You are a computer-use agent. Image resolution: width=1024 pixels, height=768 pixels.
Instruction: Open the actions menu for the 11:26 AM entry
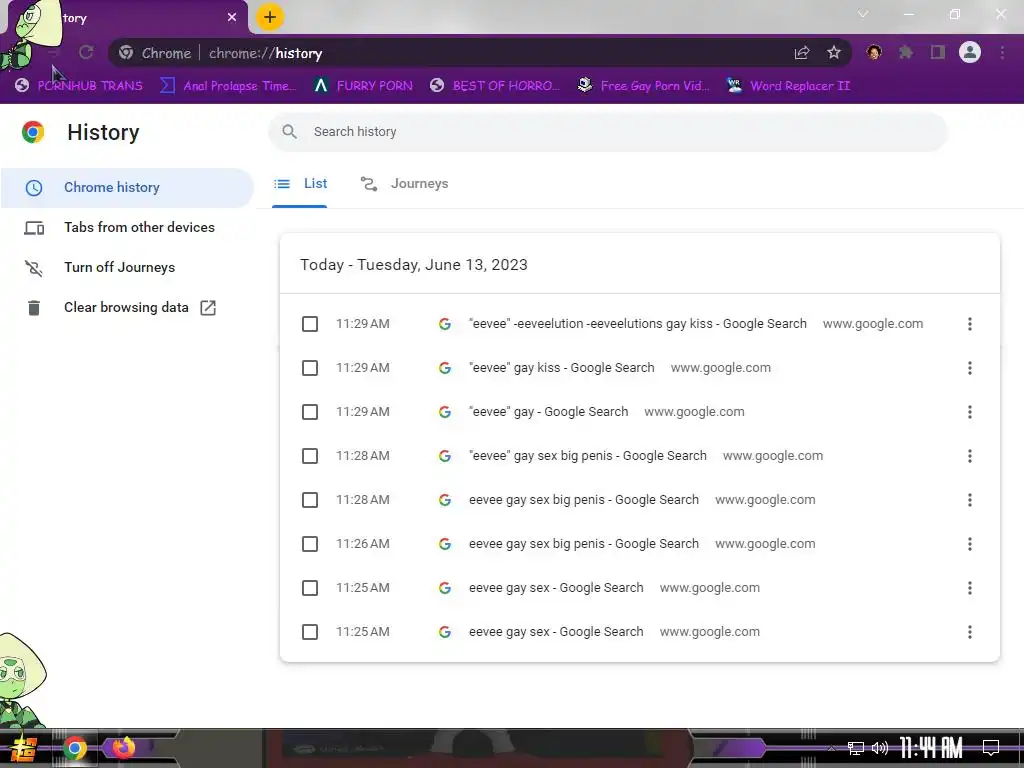point(970,544)
